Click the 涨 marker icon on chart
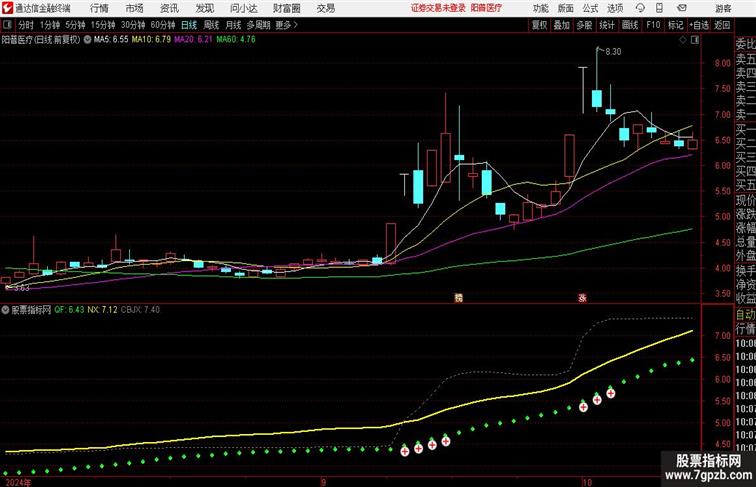Image resolution: width=756 pixels, height=487 pixels. [x=582, y=298]
